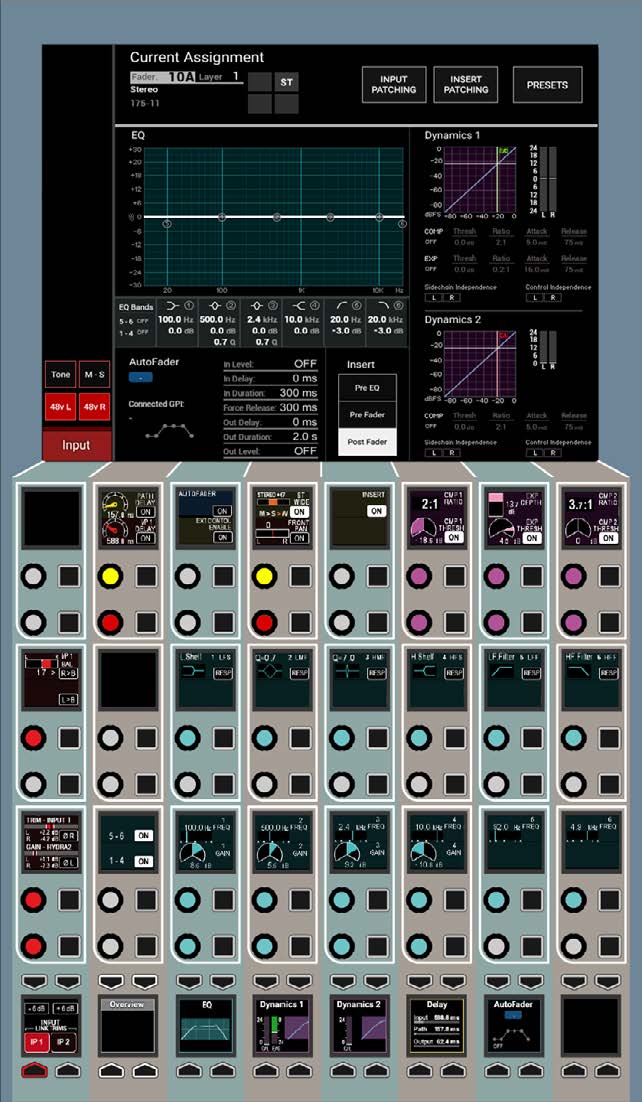Toggle PATH DELAY ON button
The width and height of the screenshot is (642, 1102).
[x=146, y=512]
